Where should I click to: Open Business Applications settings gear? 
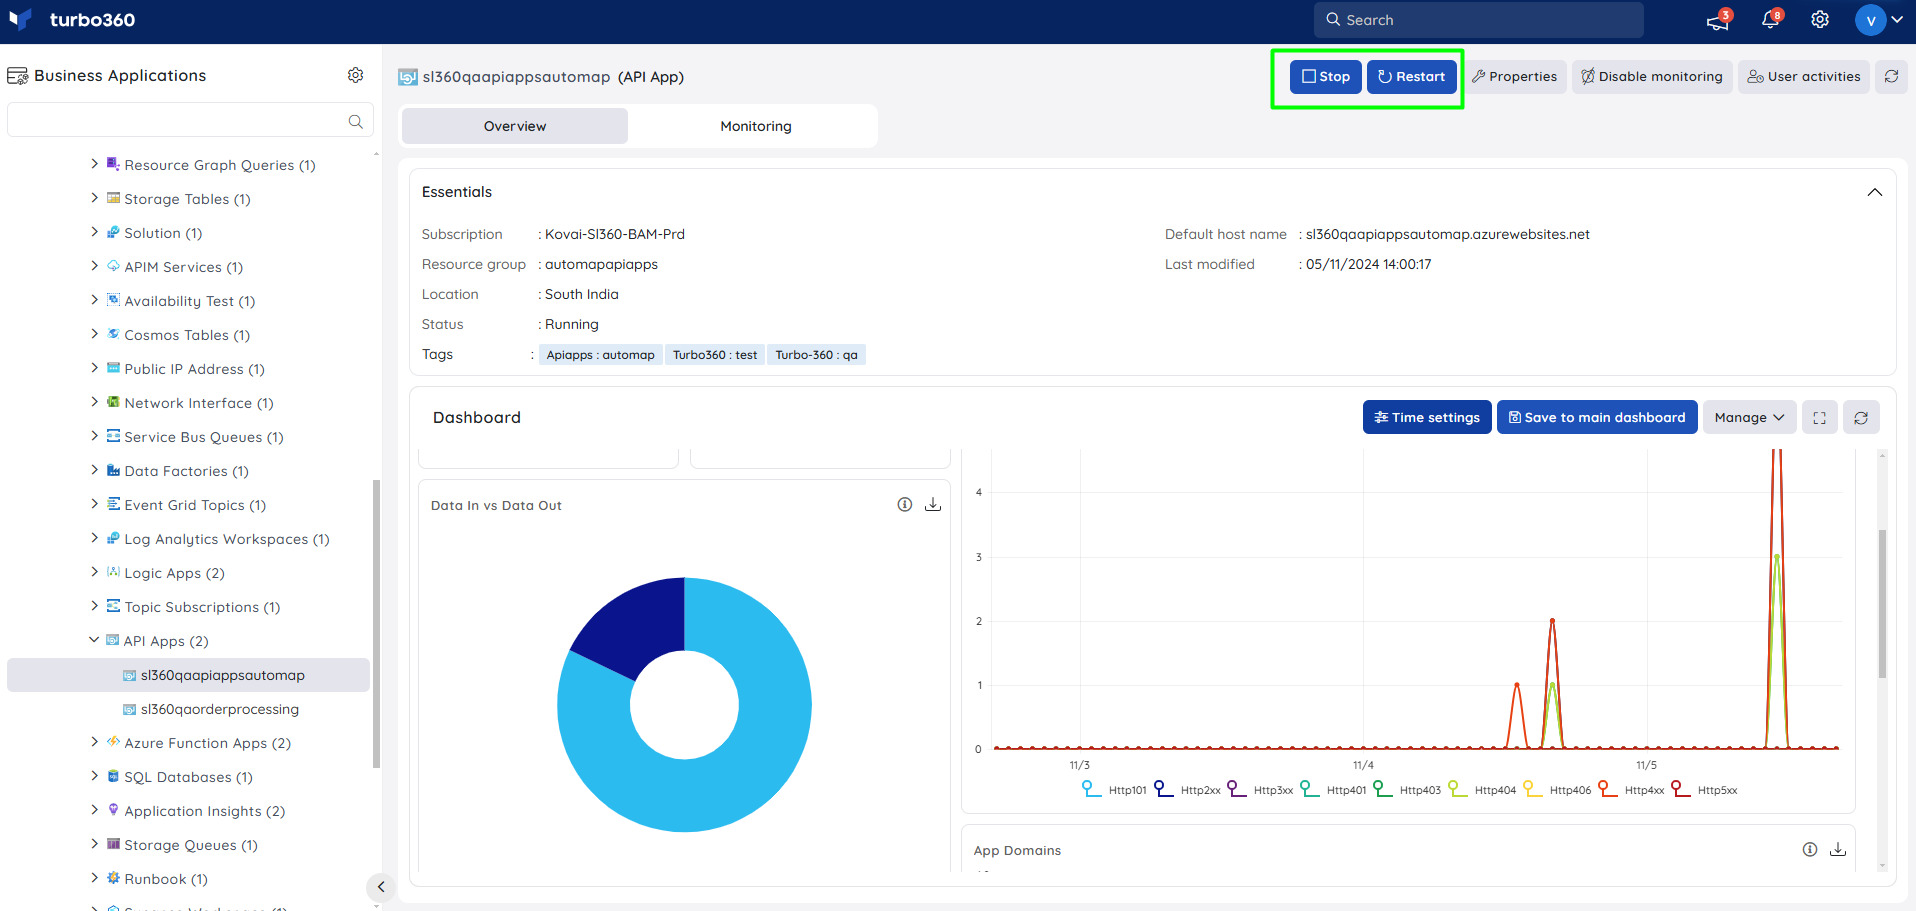tap(355, 75)
